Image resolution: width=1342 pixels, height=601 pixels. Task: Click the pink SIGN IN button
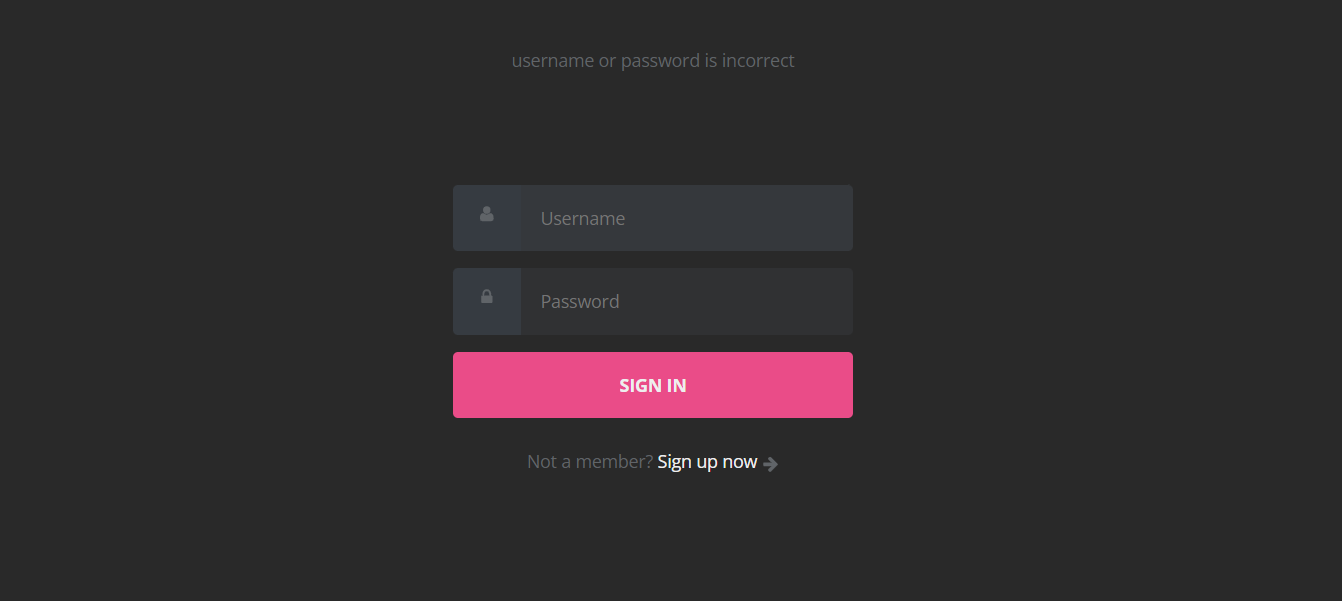coord(653,385)
